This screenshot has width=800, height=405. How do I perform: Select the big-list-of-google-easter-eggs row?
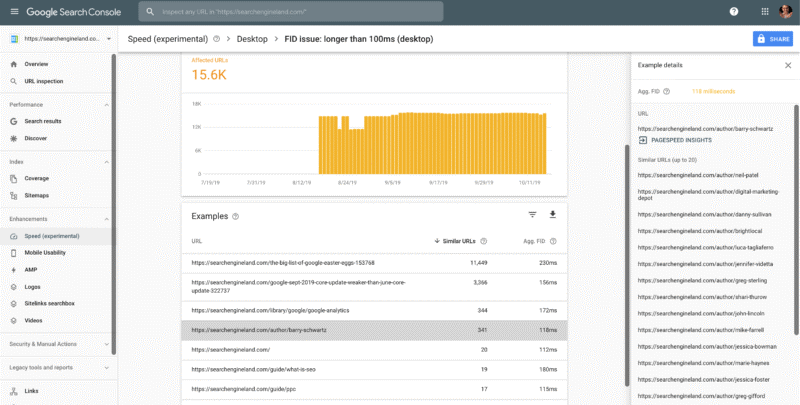tap(374, 263)
